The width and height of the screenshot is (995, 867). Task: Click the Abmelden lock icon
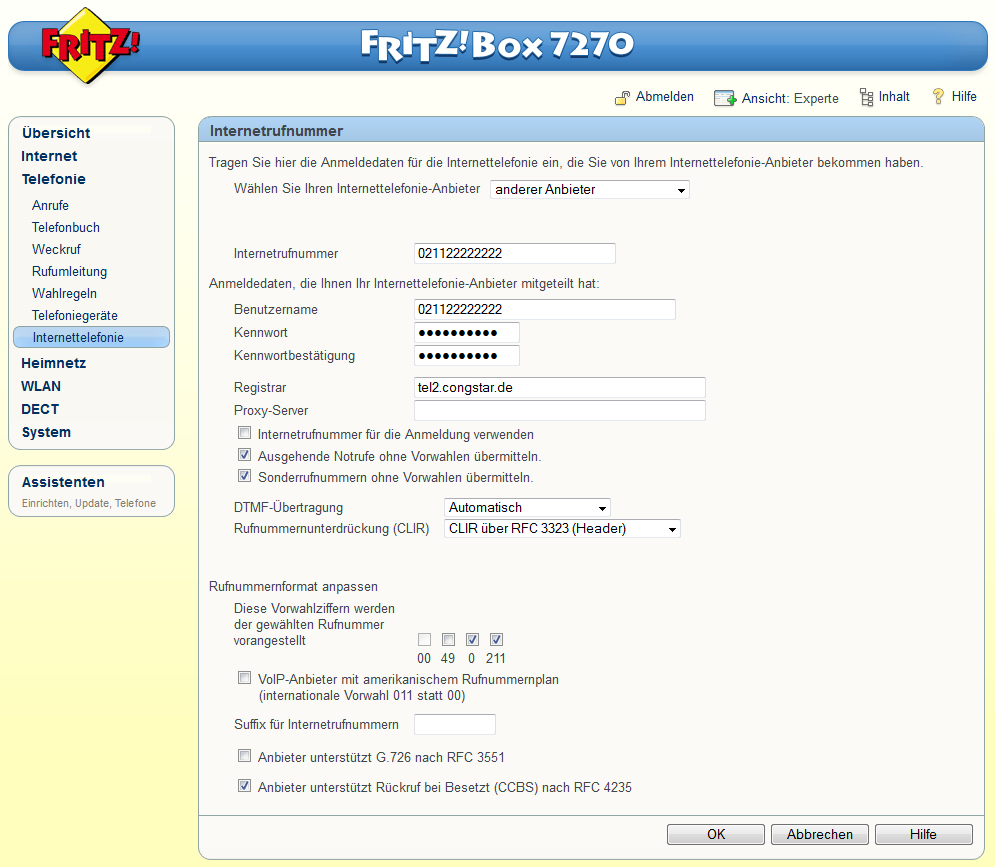coord(623,98)
